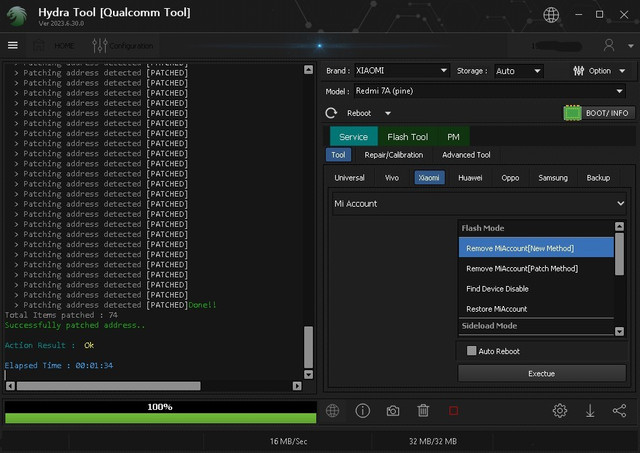This screenshot has height=453, width=640.
Task: Click the share icon
Action: click(619, 411)
